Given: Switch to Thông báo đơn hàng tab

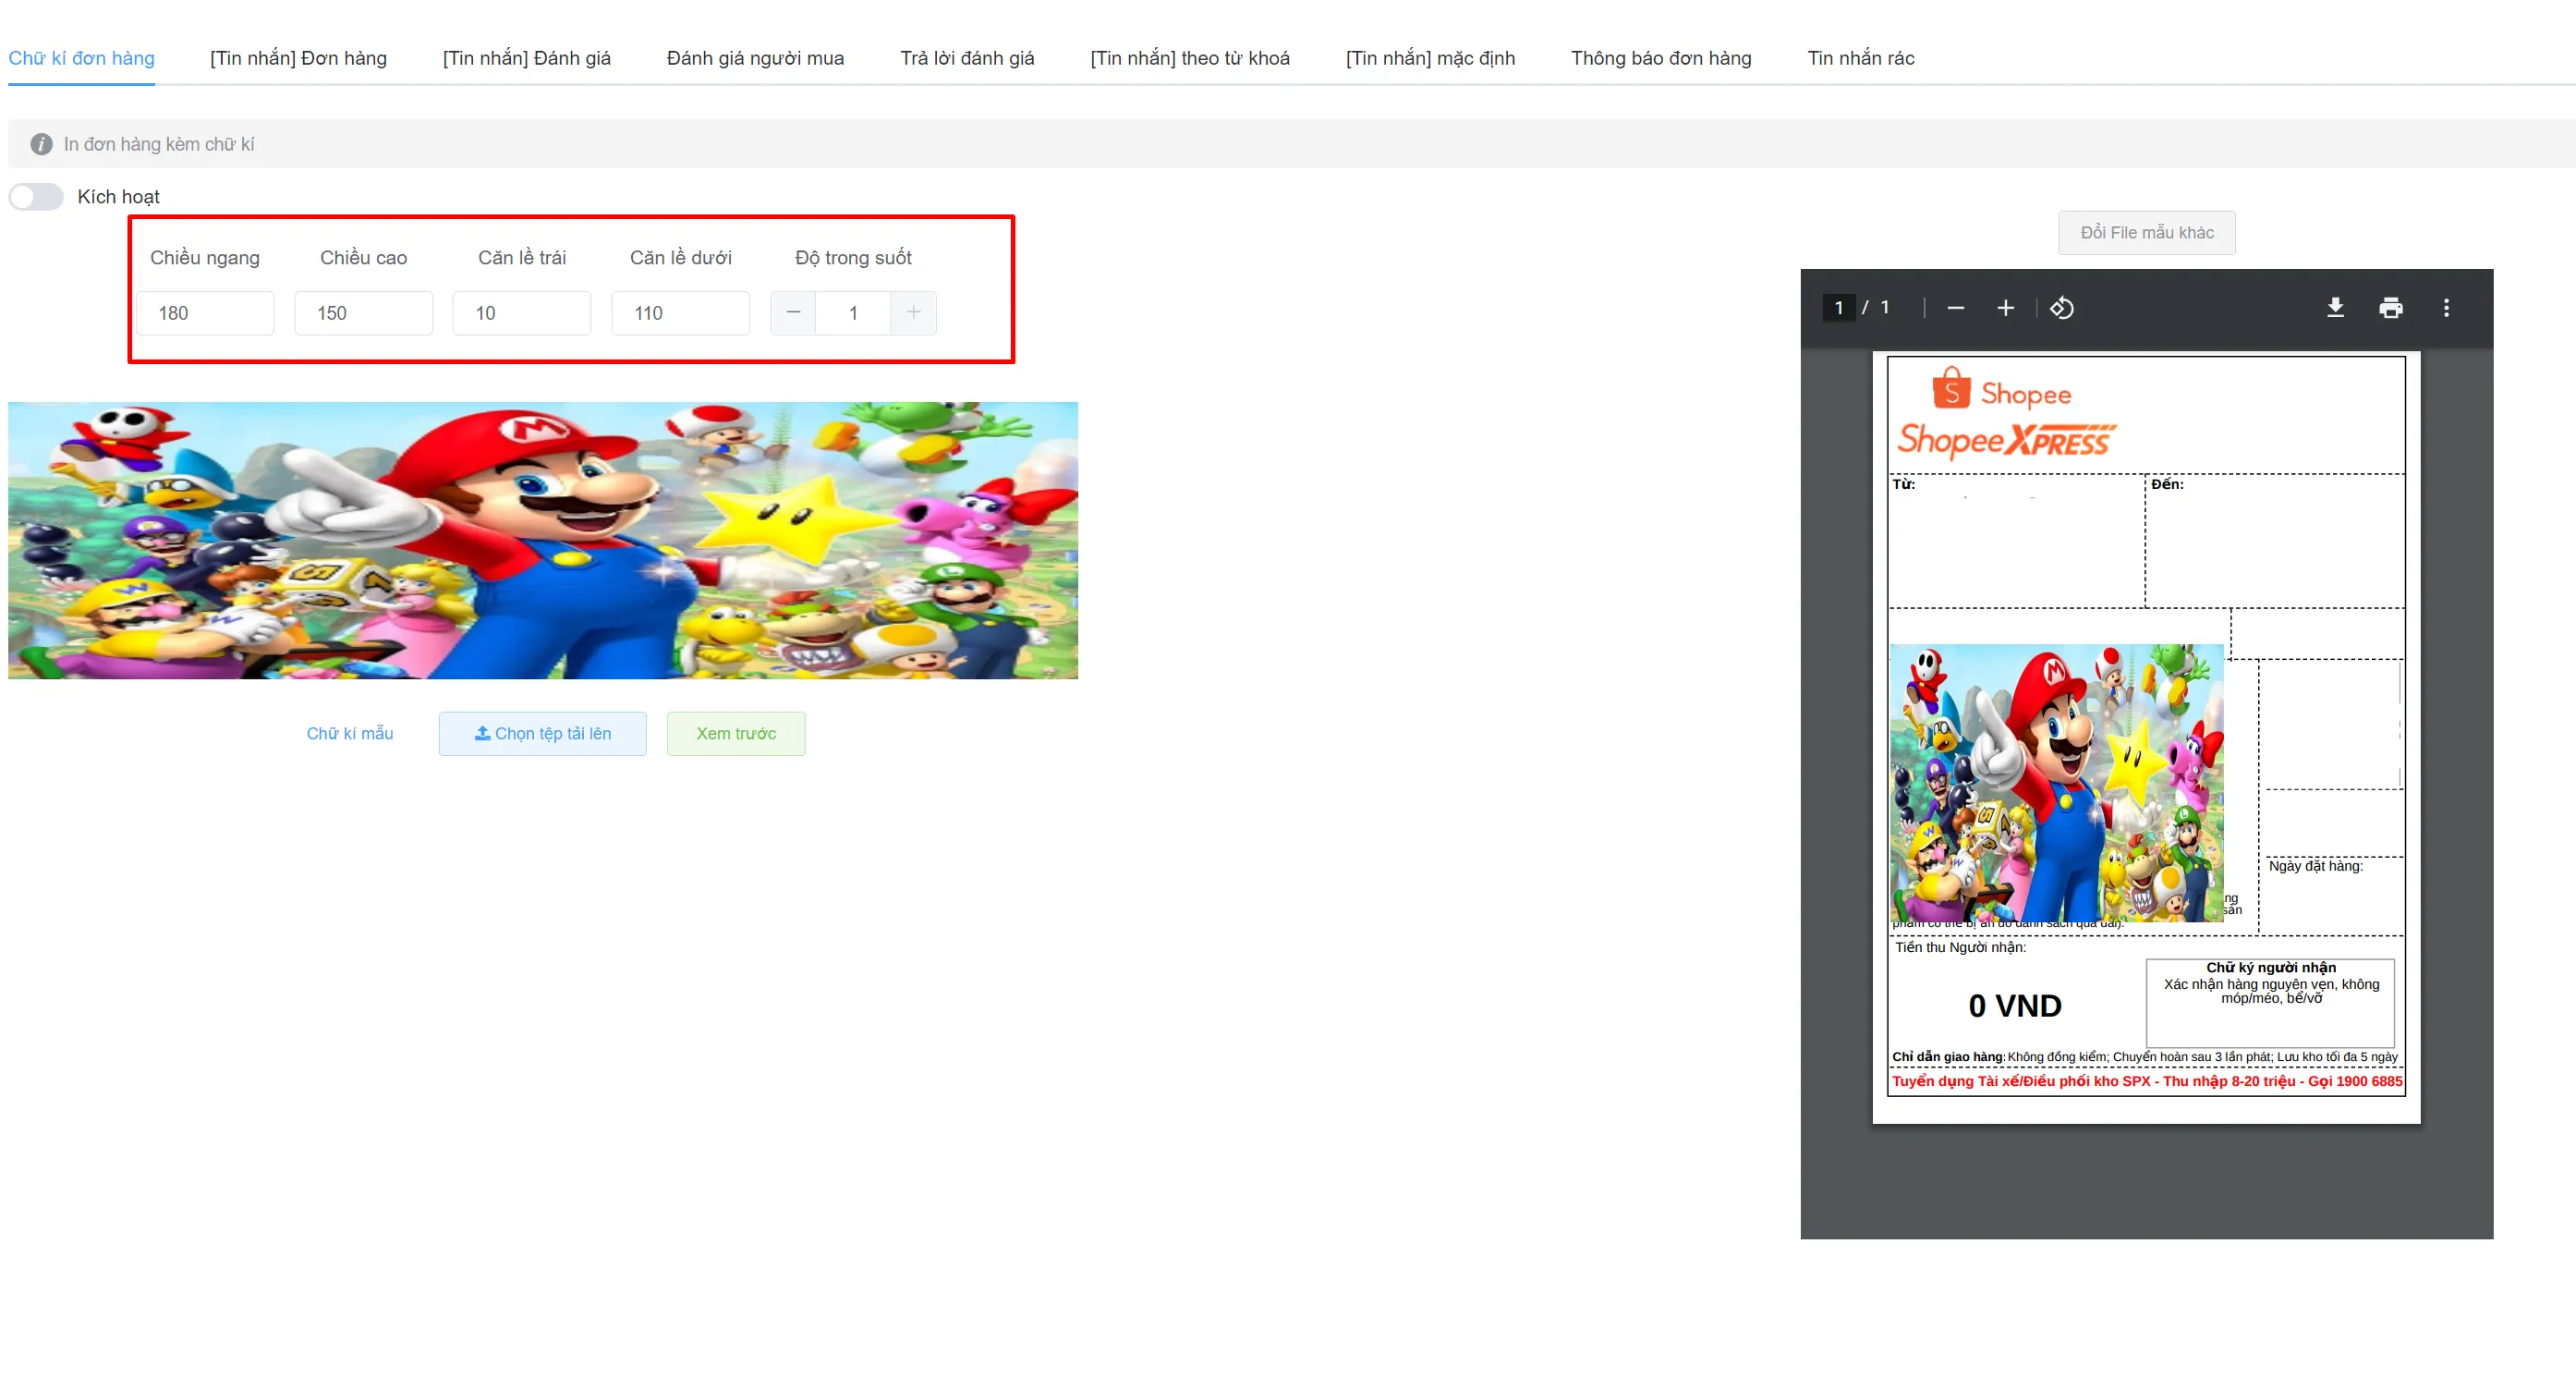Looking at the screenshot, I should pos(1661,58).
